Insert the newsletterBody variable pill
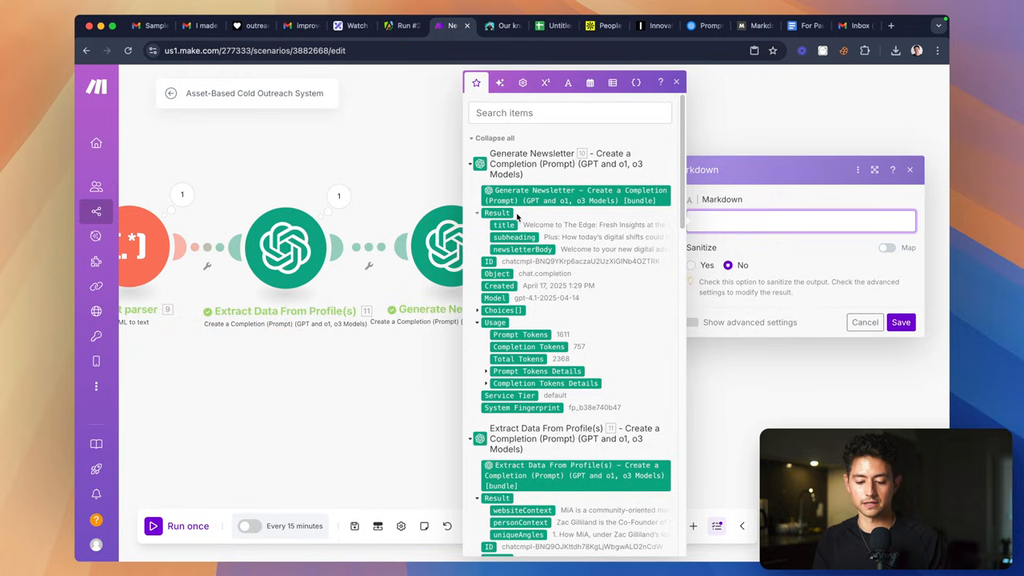1024x576 pixels. (523, 249)
